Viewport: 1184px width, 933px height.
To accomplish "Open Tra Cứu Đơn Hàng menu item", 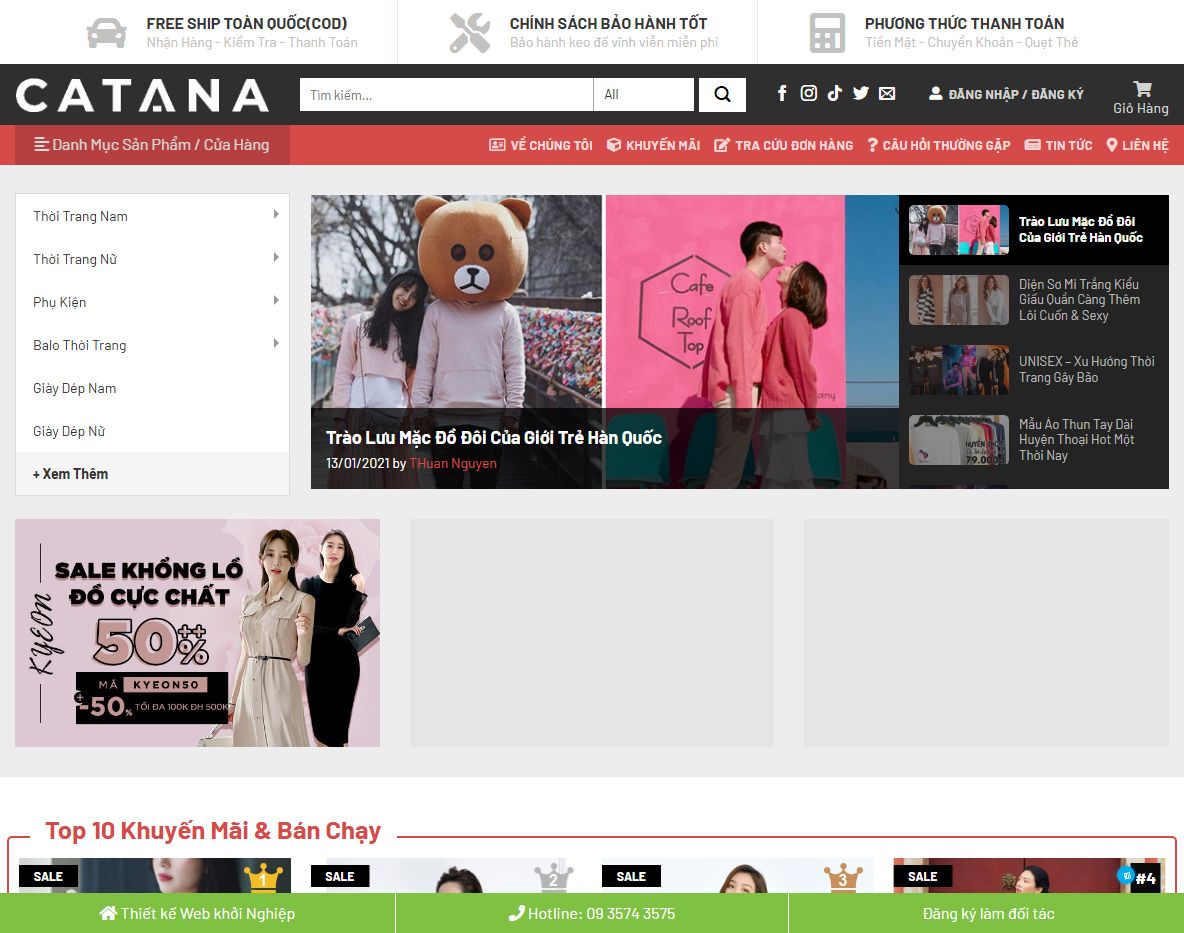I will (784, 145).
